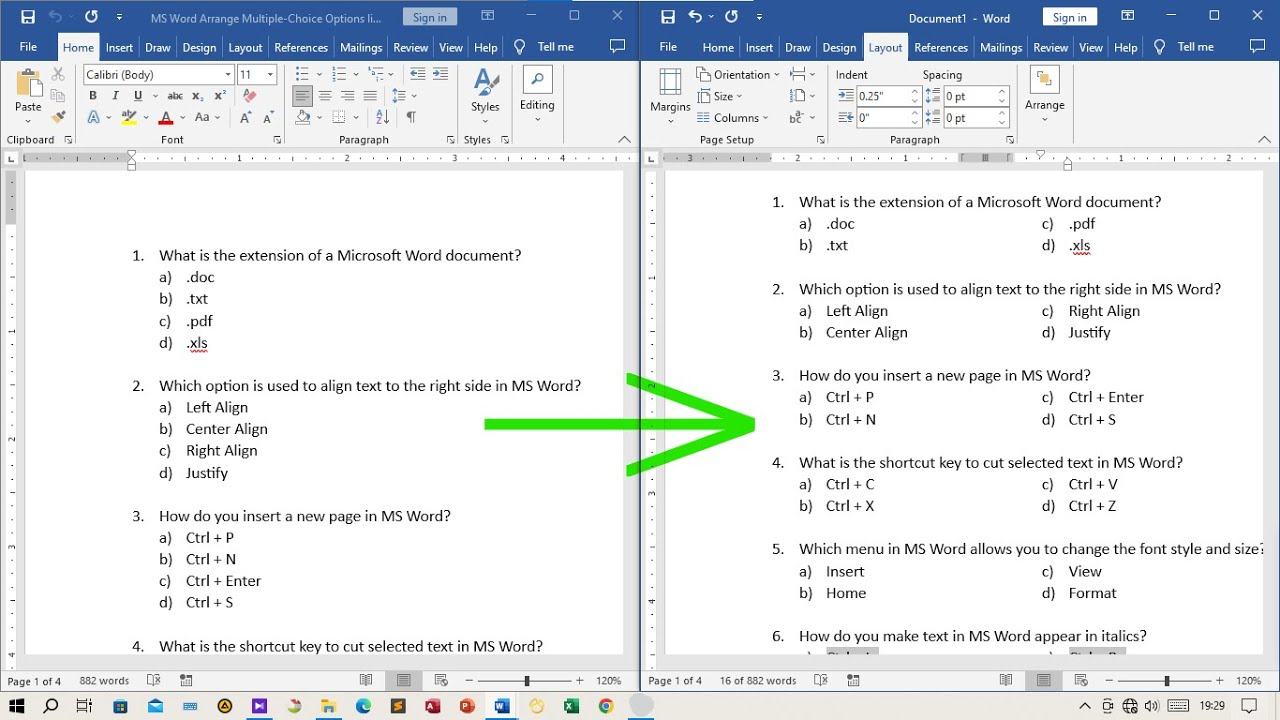Viewport: 1280px width, 720px height.
Task: Open PowerPoint from the Windows taskbar
Action: click(466, 706)
